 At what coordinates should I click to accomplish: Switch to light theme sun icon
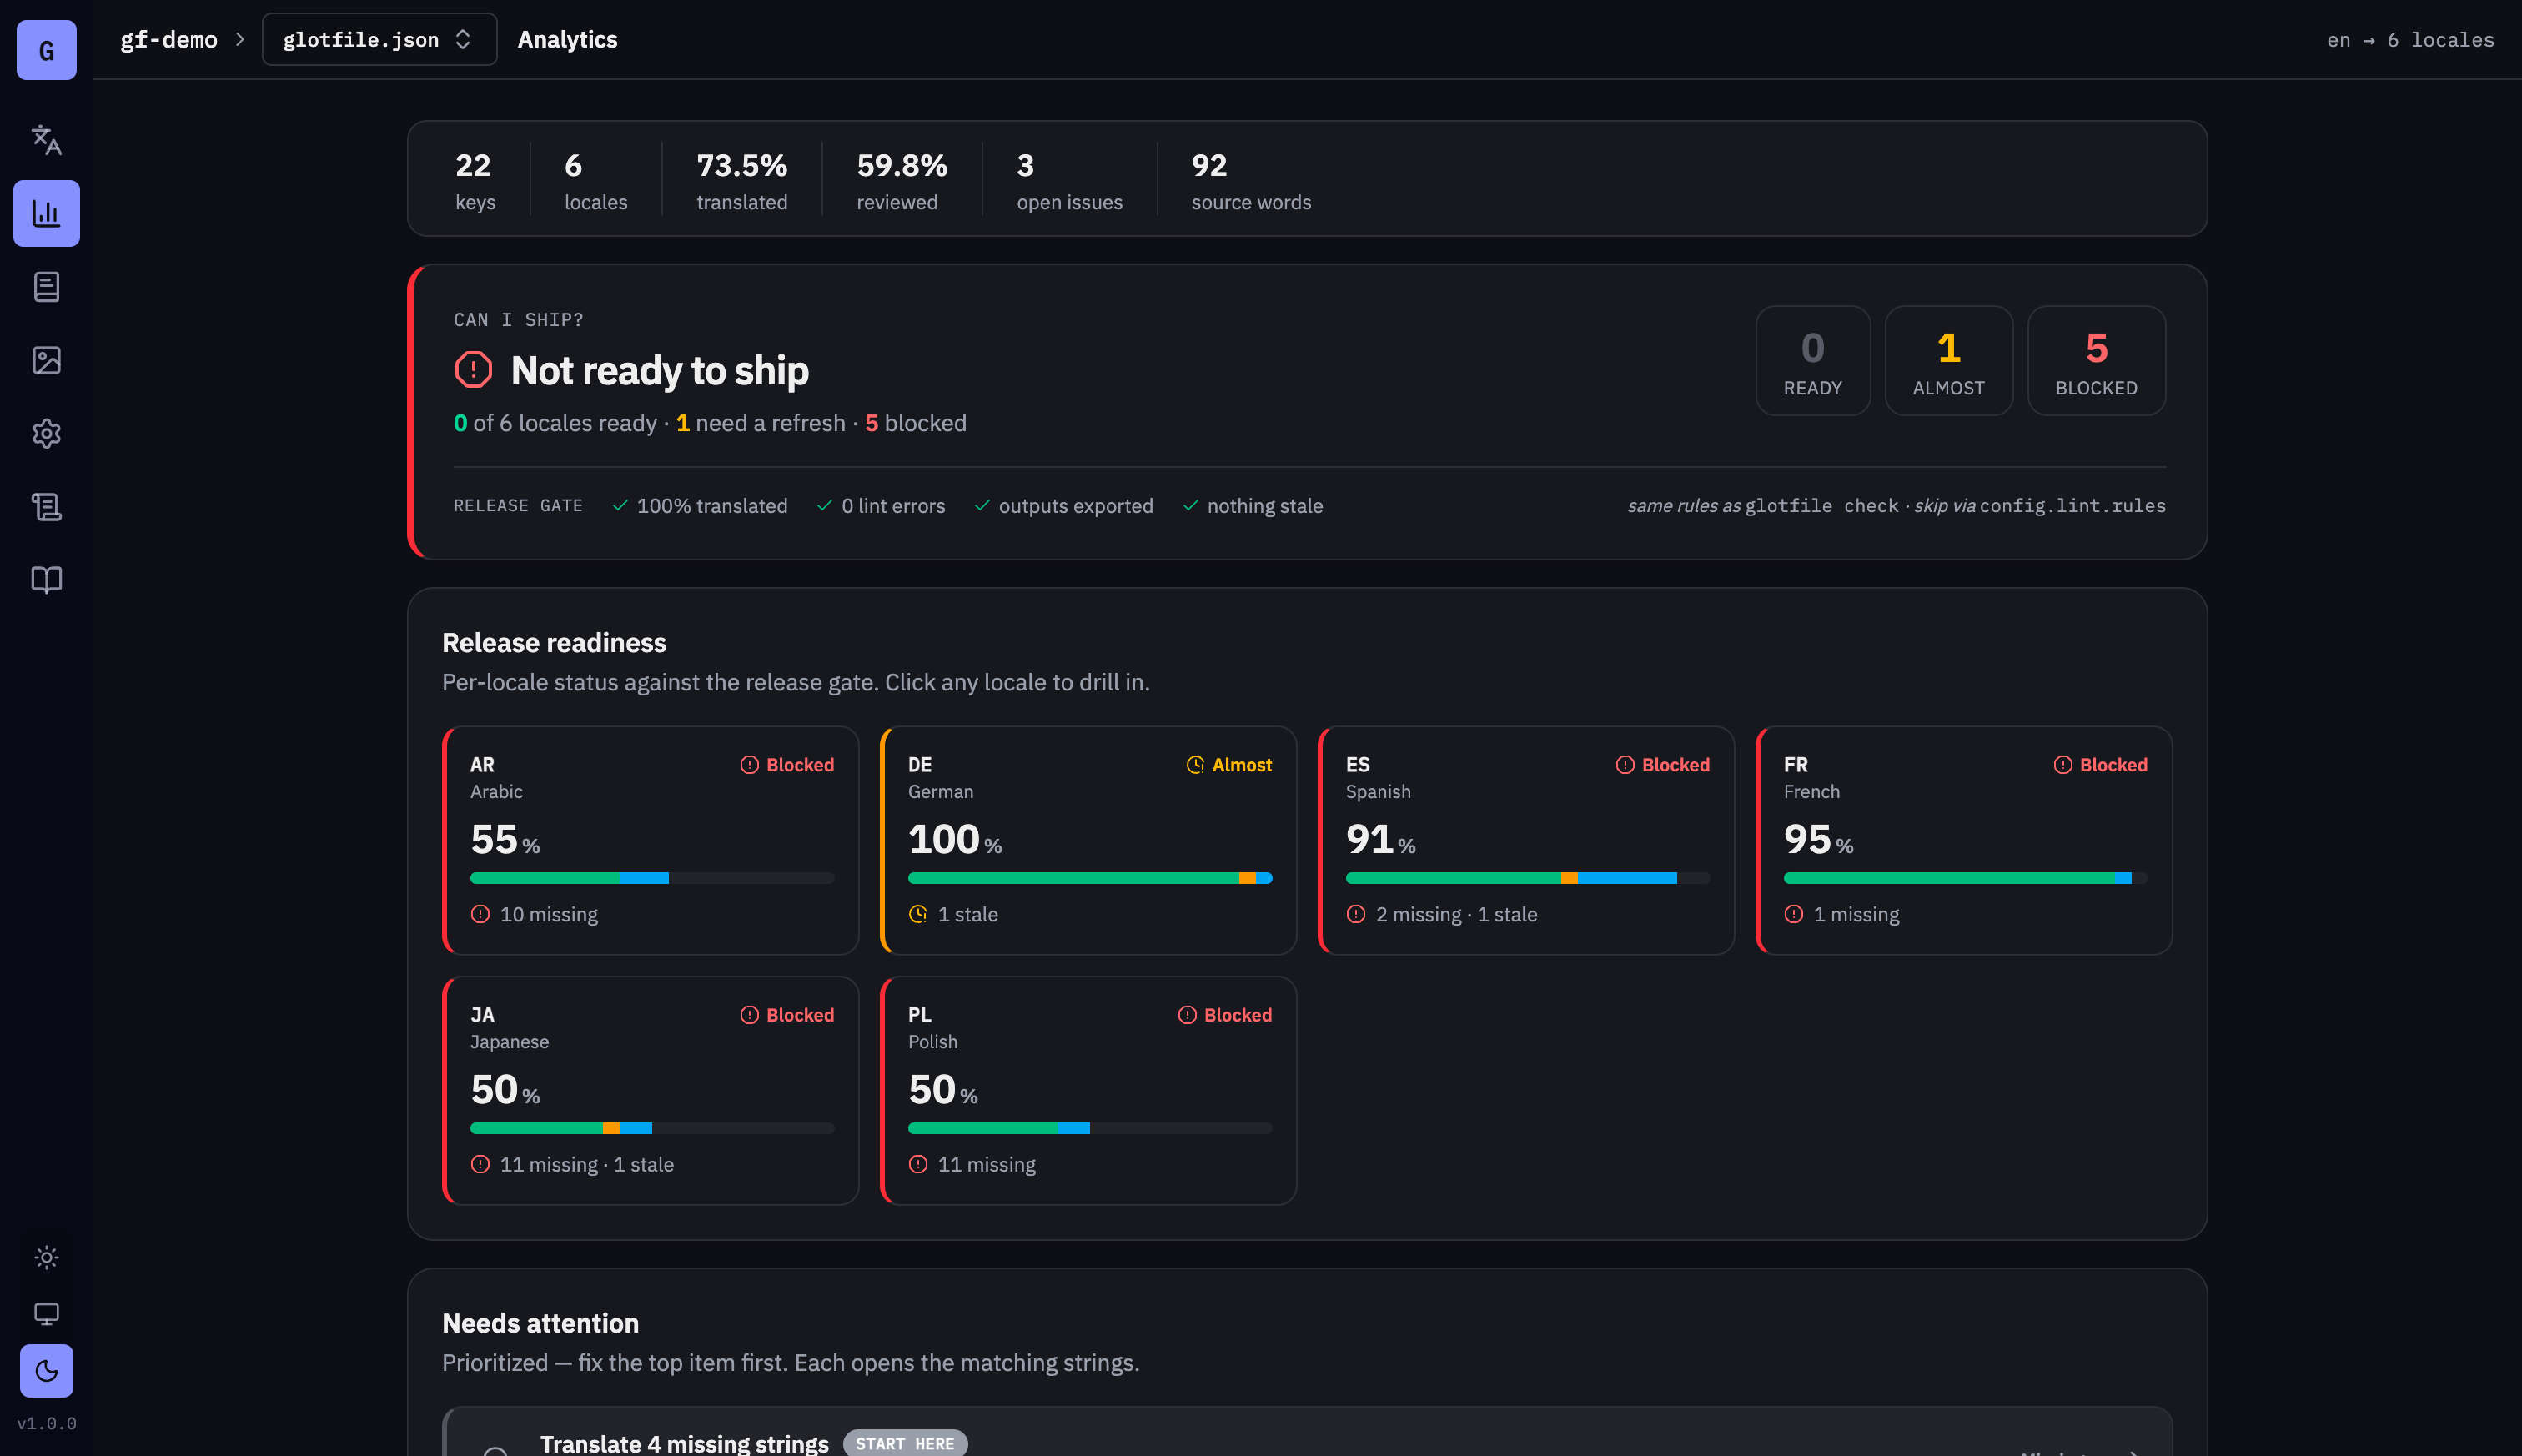coord(46,1257)
